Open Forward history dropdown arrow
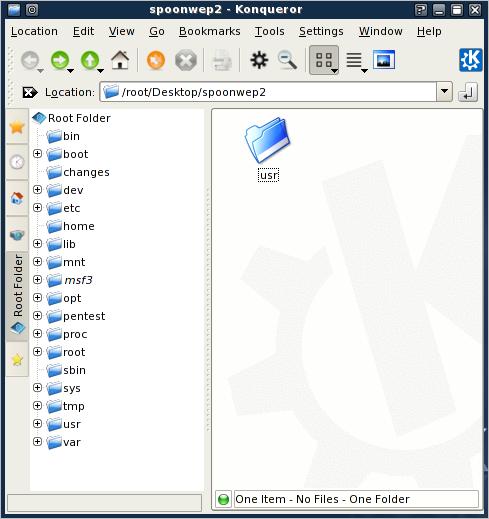This screenshot has width=489, height=519. [70, 71]
